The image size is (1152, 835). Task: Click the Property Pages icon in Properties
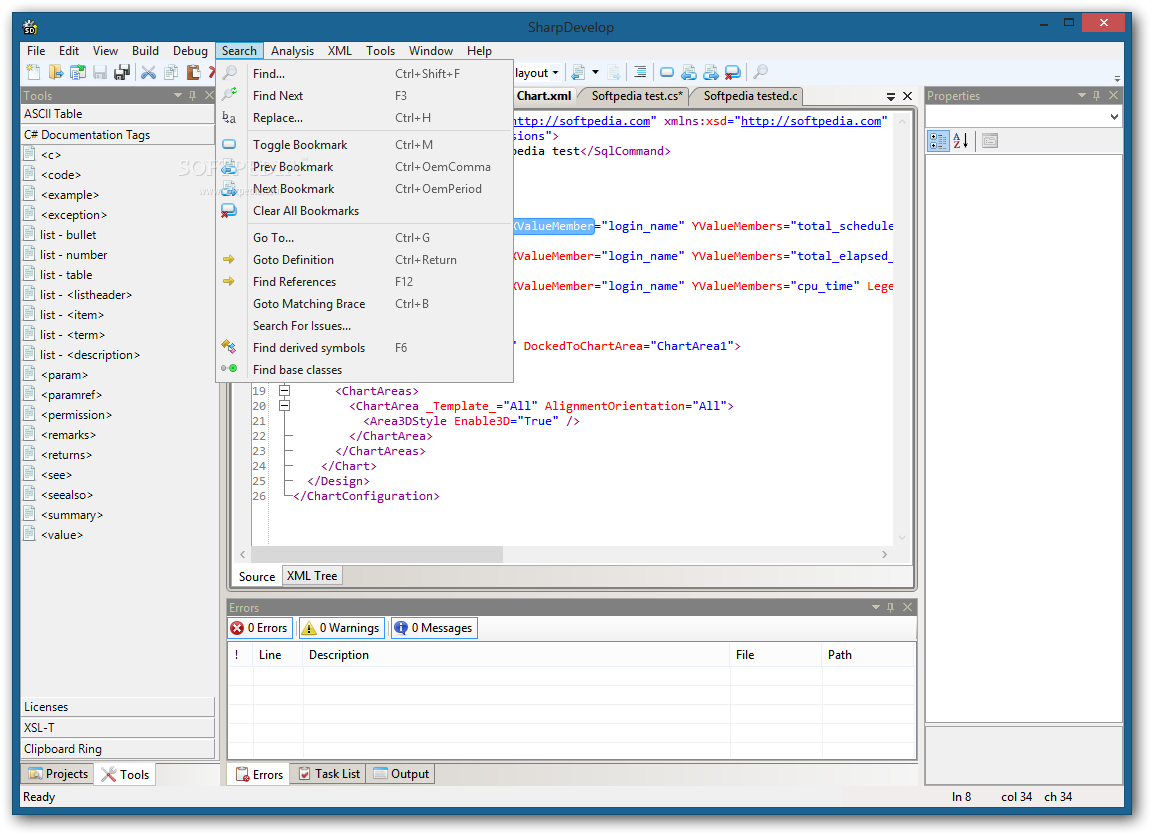[x=990, y=141]
